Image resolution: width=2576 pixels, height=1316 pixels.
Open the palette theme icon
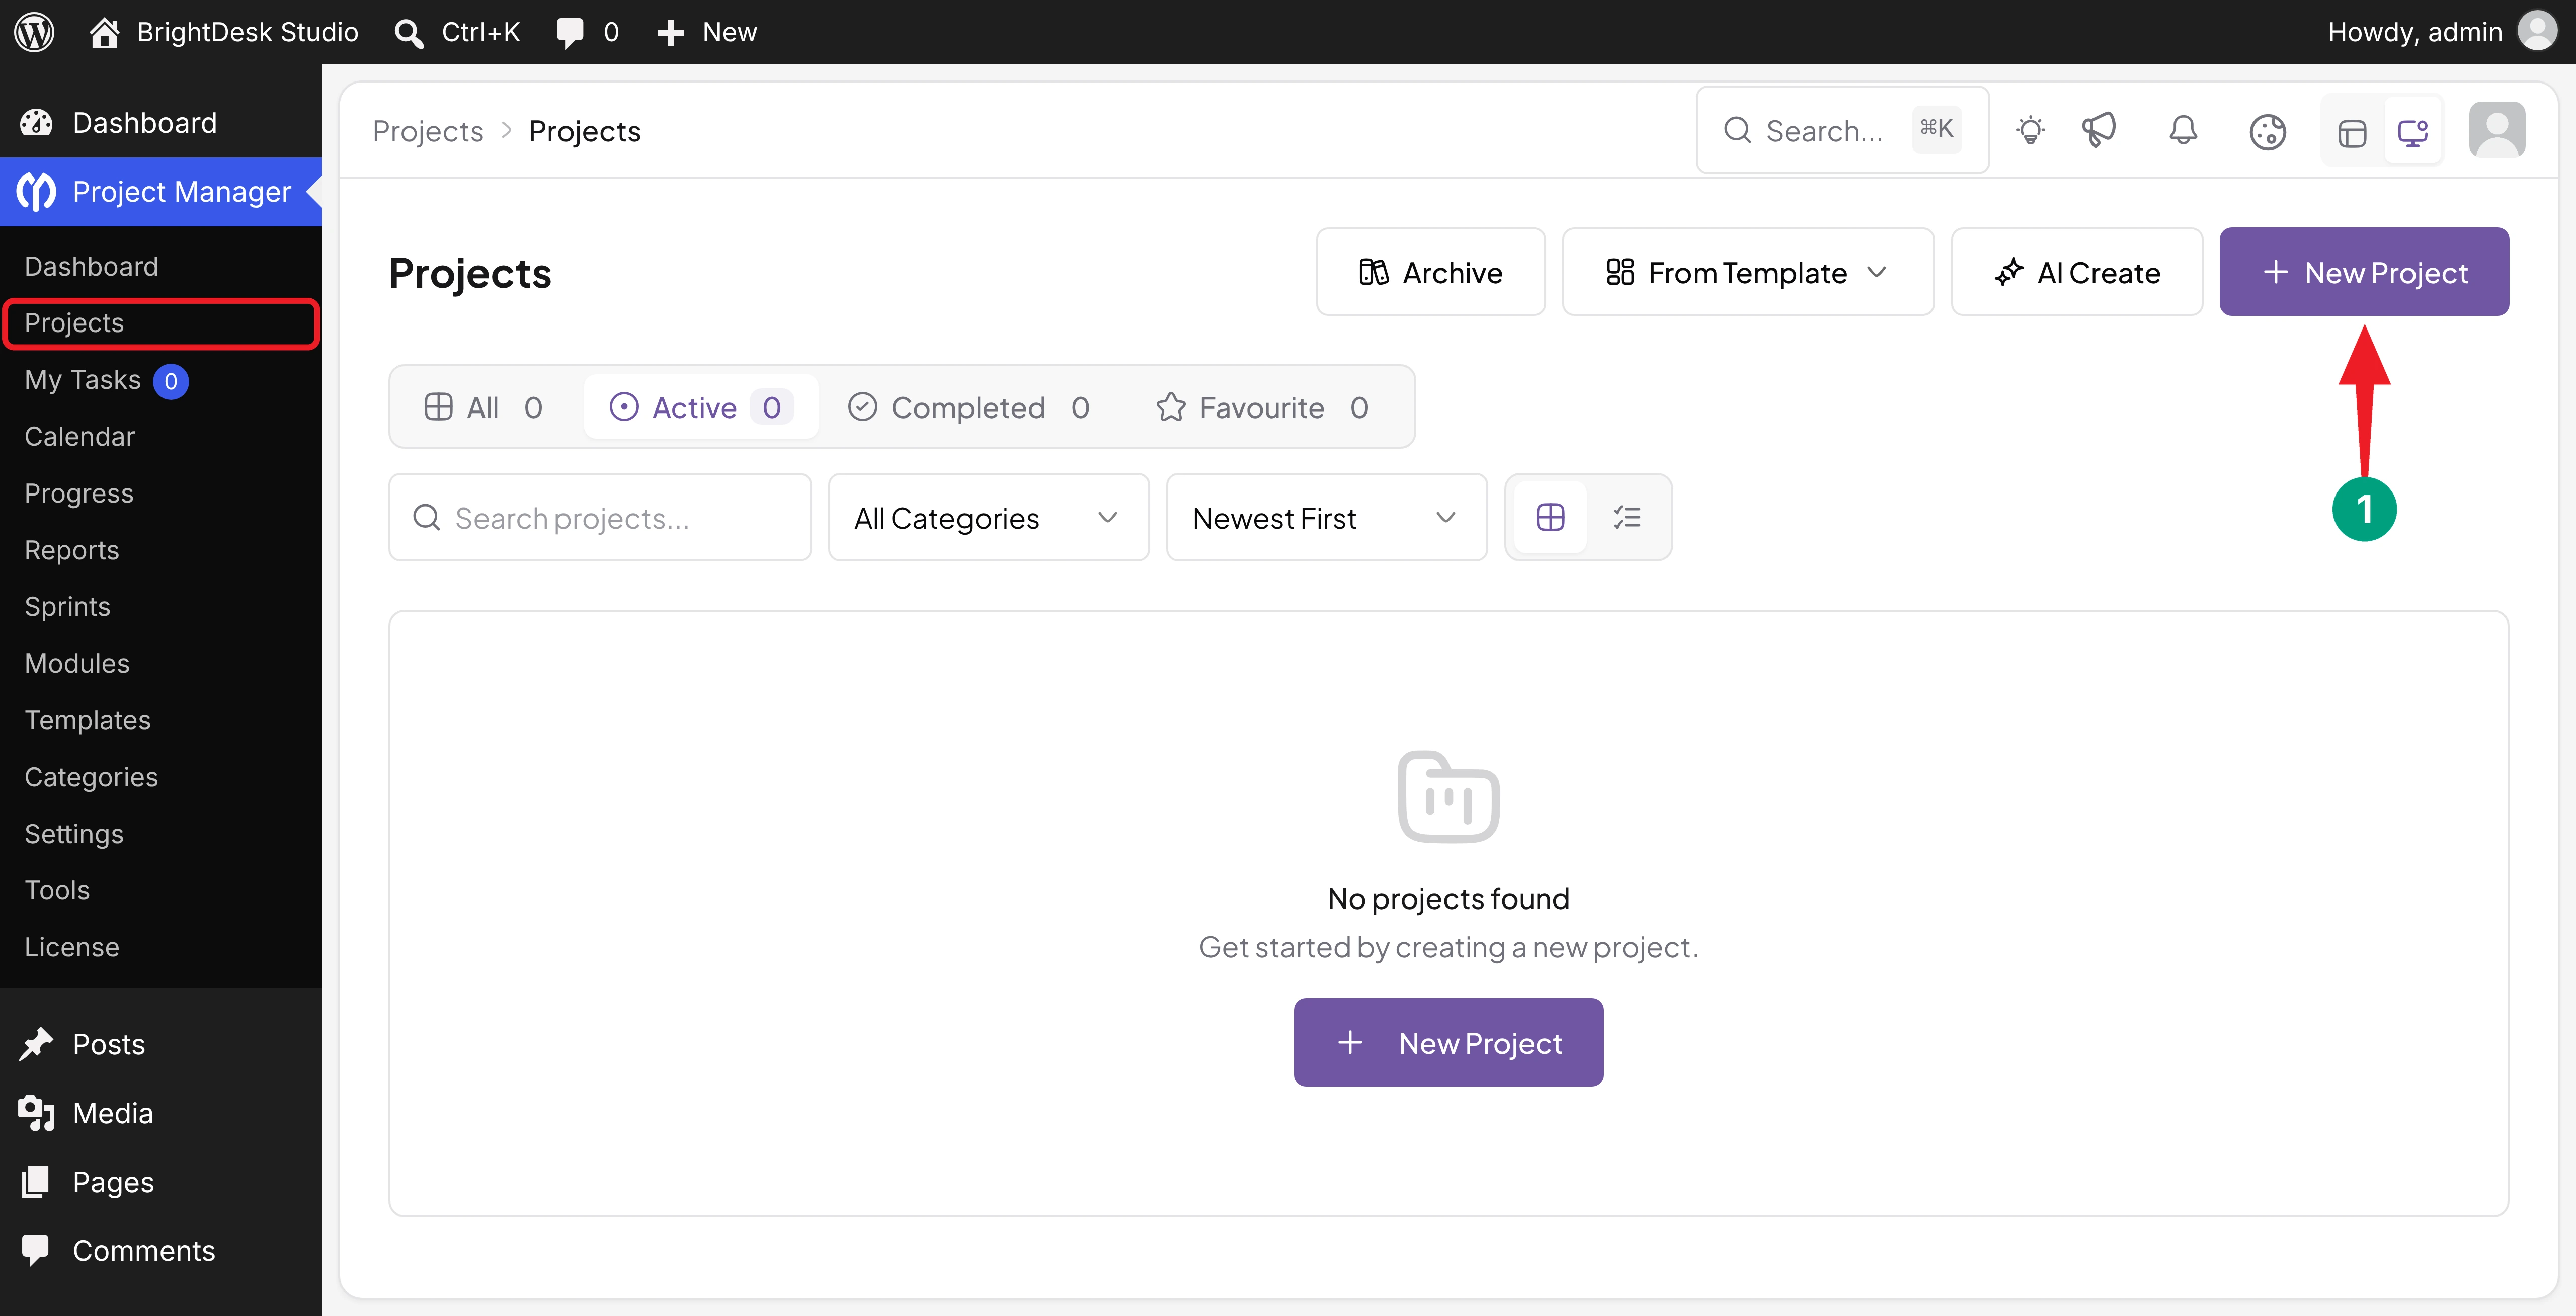2267,131
